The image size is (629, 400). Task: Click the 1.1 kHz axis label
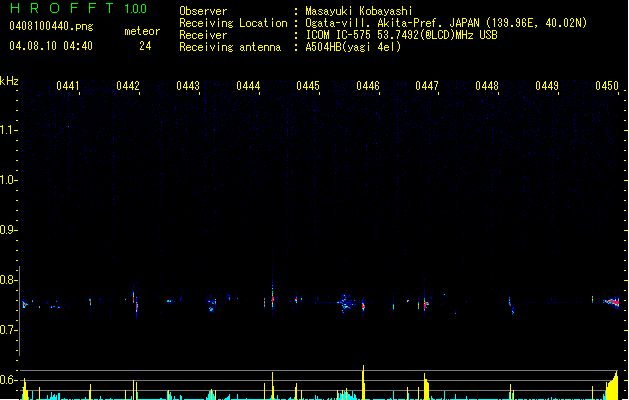pos(8,130)
